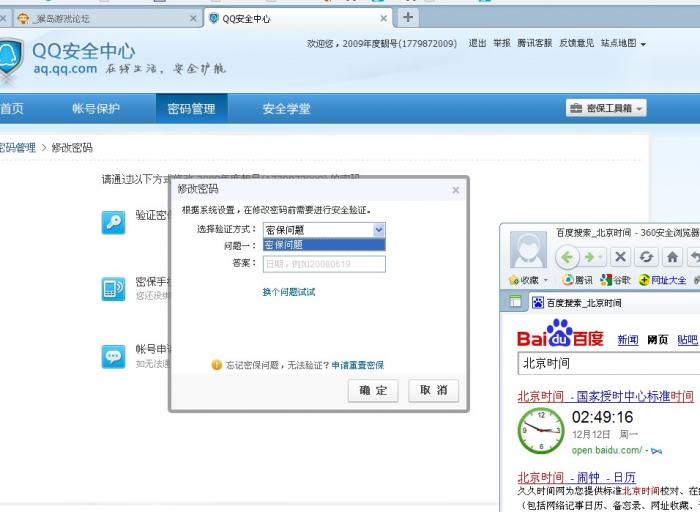Click 密码管理 breadcrumb link

(x=17, y=148)
